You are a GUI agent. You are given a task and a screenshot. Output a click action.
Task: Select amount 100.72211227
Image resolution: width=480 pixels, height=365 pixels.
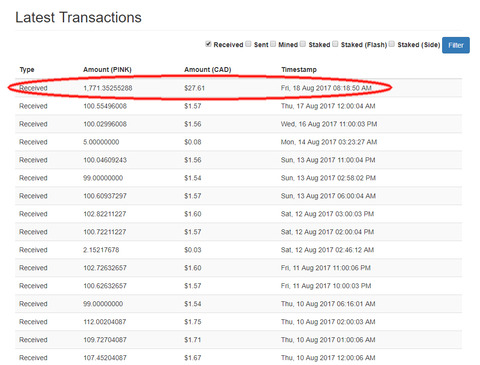(105, 232)
